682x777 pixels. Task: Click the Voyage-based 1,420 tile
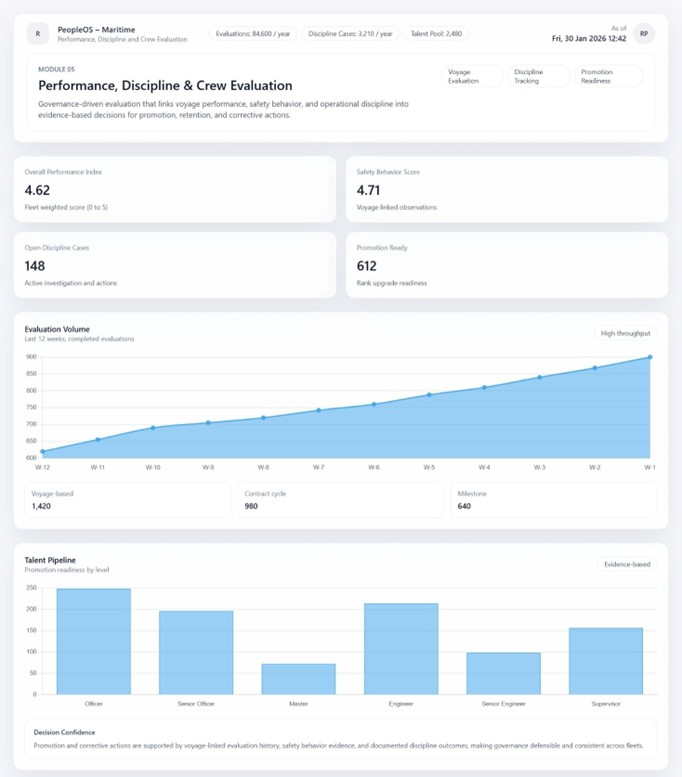130,500
